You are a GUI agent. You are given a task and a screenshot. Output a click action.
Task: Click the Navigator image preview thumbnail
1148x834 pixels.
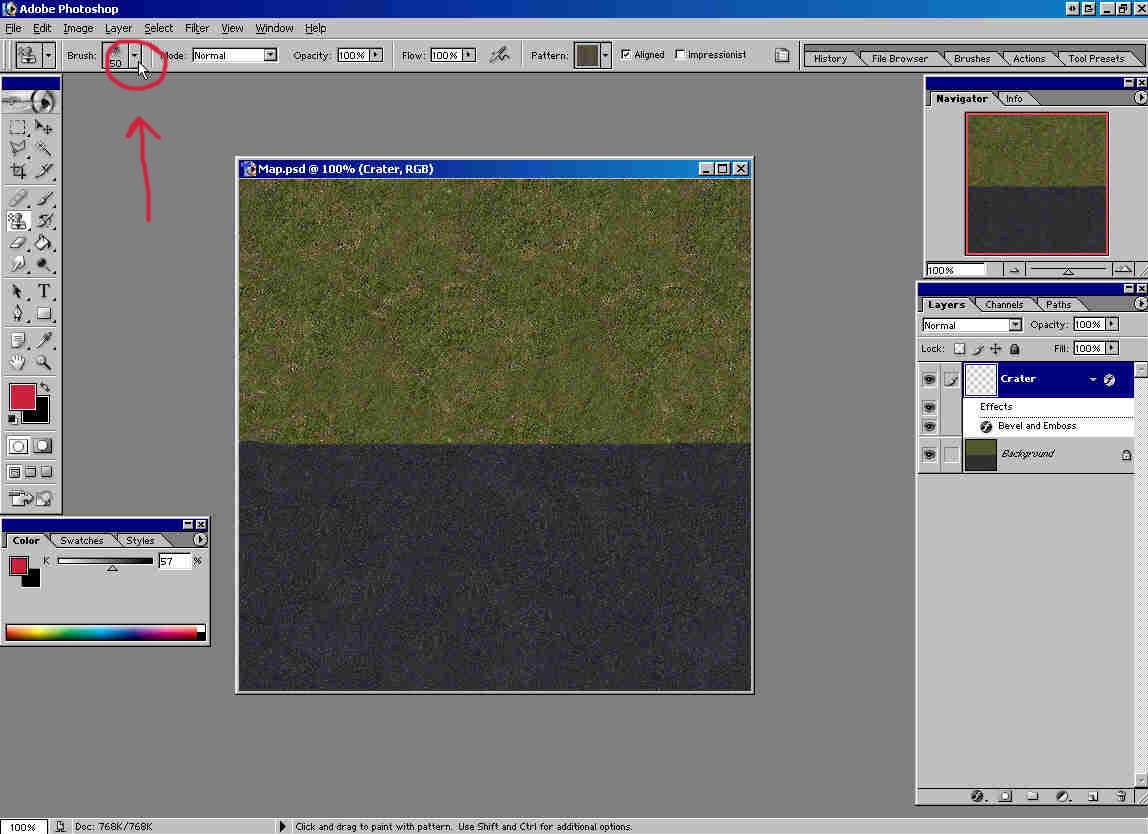click(x=1036, y=183)
